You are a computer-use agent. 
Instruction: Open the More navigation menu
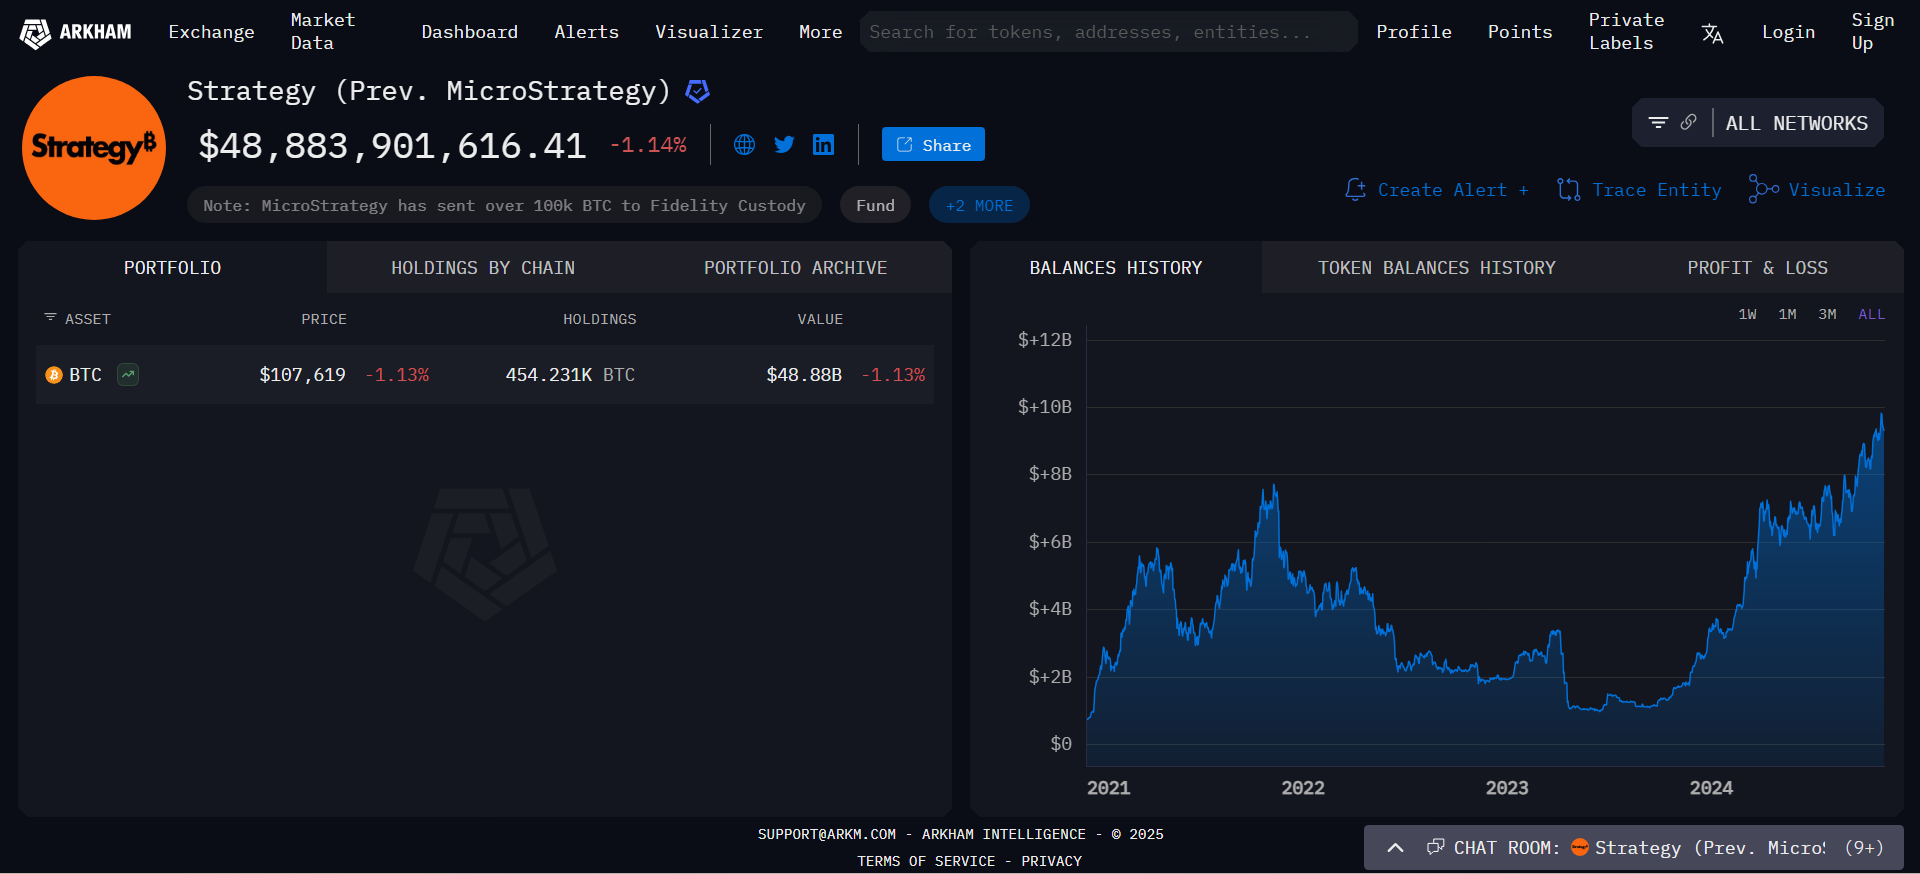tap(820, 32)
